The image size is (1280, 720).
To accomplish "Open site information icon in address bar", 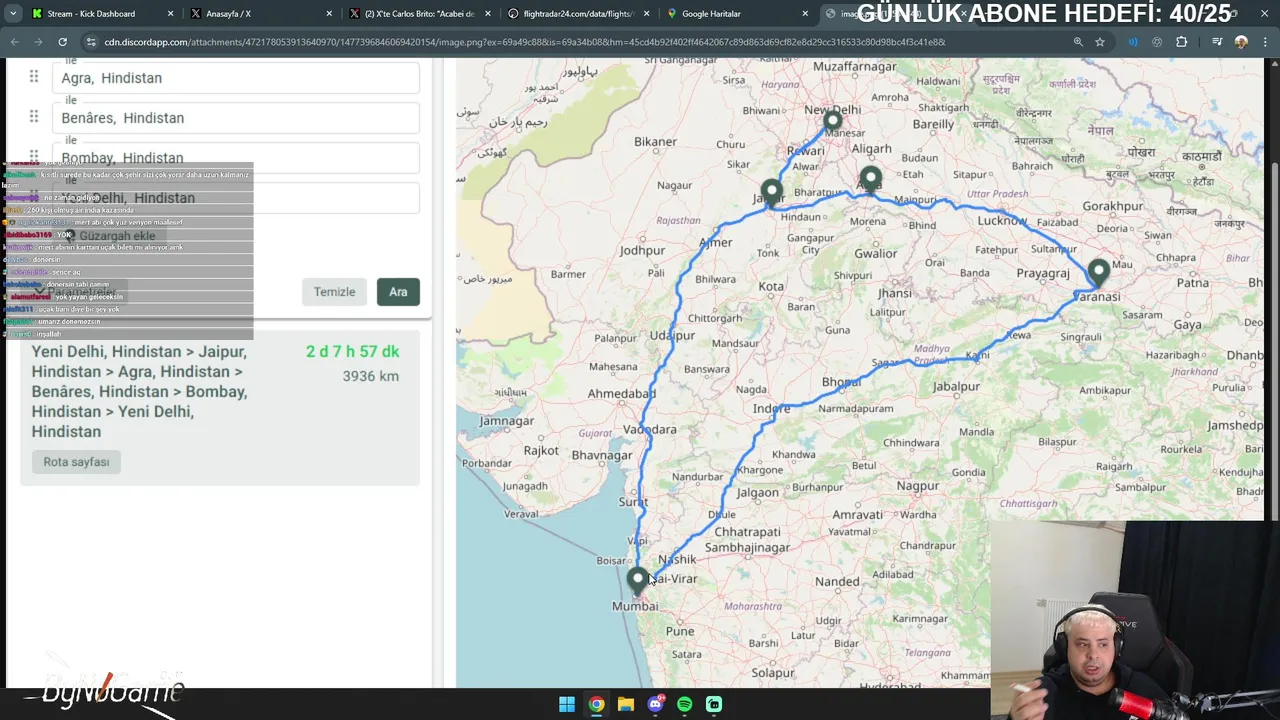I will pyautogui.click(x=92, y=42).
